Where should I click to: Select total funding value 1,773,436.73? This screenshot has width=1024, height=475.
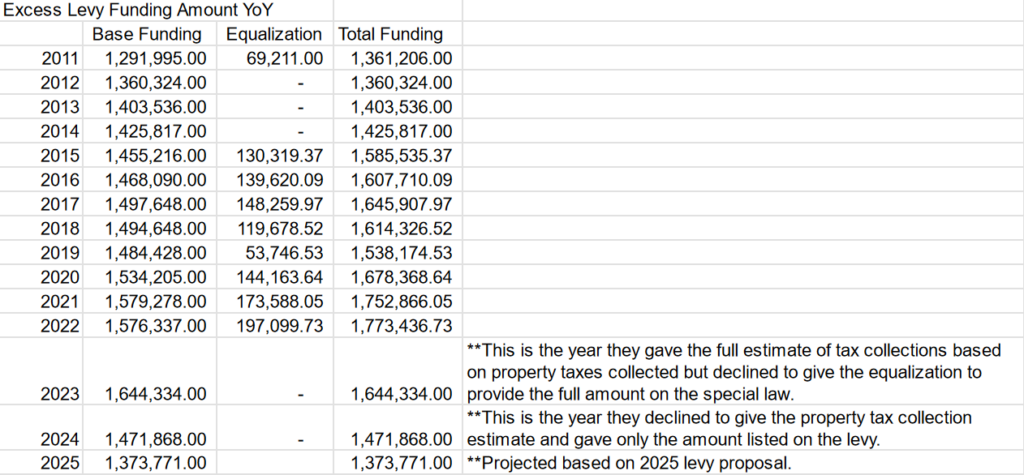[x=402, y=326]
